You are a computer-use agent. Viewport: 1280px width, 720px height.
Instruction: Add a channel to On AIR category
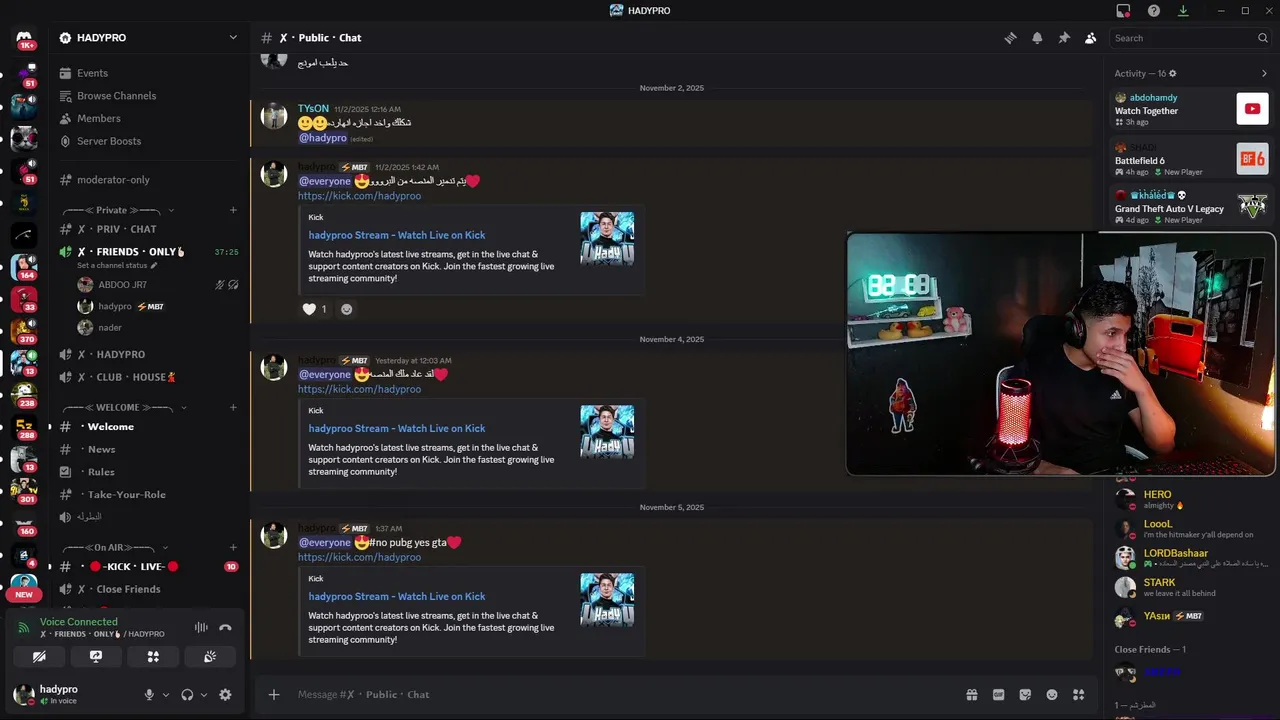coord(233,547)
